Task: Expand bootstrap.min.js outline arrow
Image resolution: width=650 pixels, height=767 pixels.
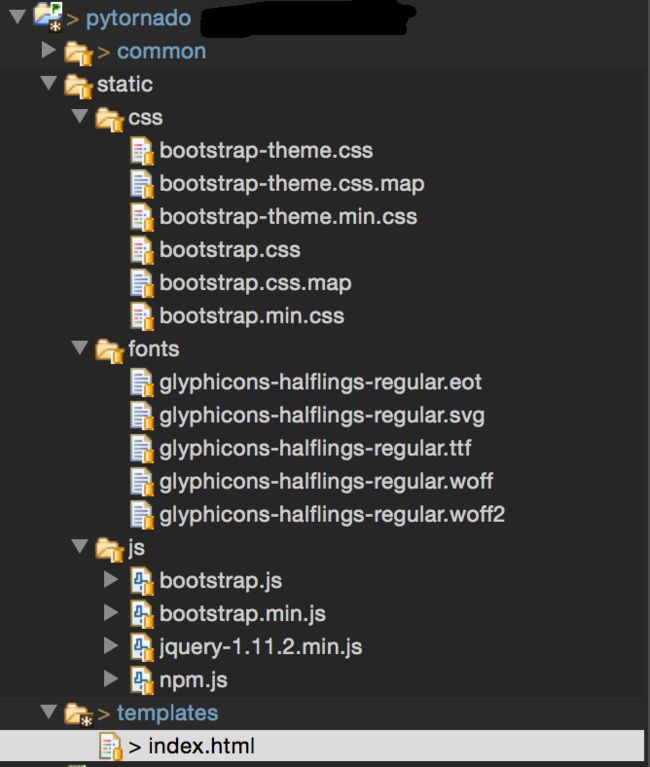Action: (111, 612)
